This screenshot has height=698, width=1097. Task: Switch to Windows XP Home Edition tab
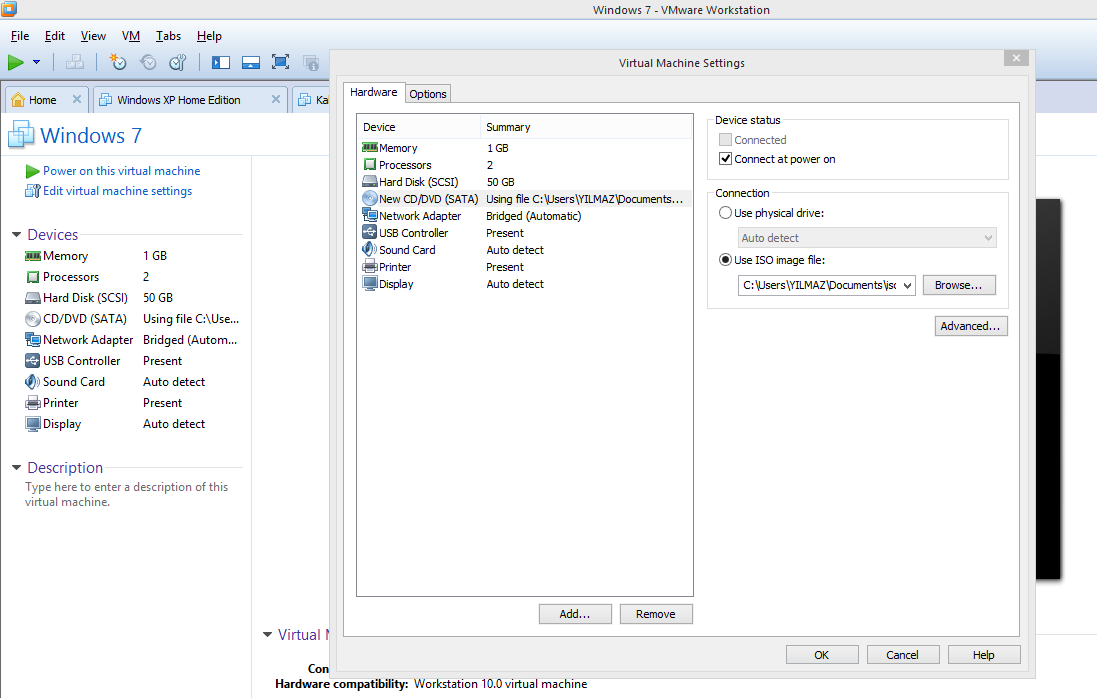(178, 100)
